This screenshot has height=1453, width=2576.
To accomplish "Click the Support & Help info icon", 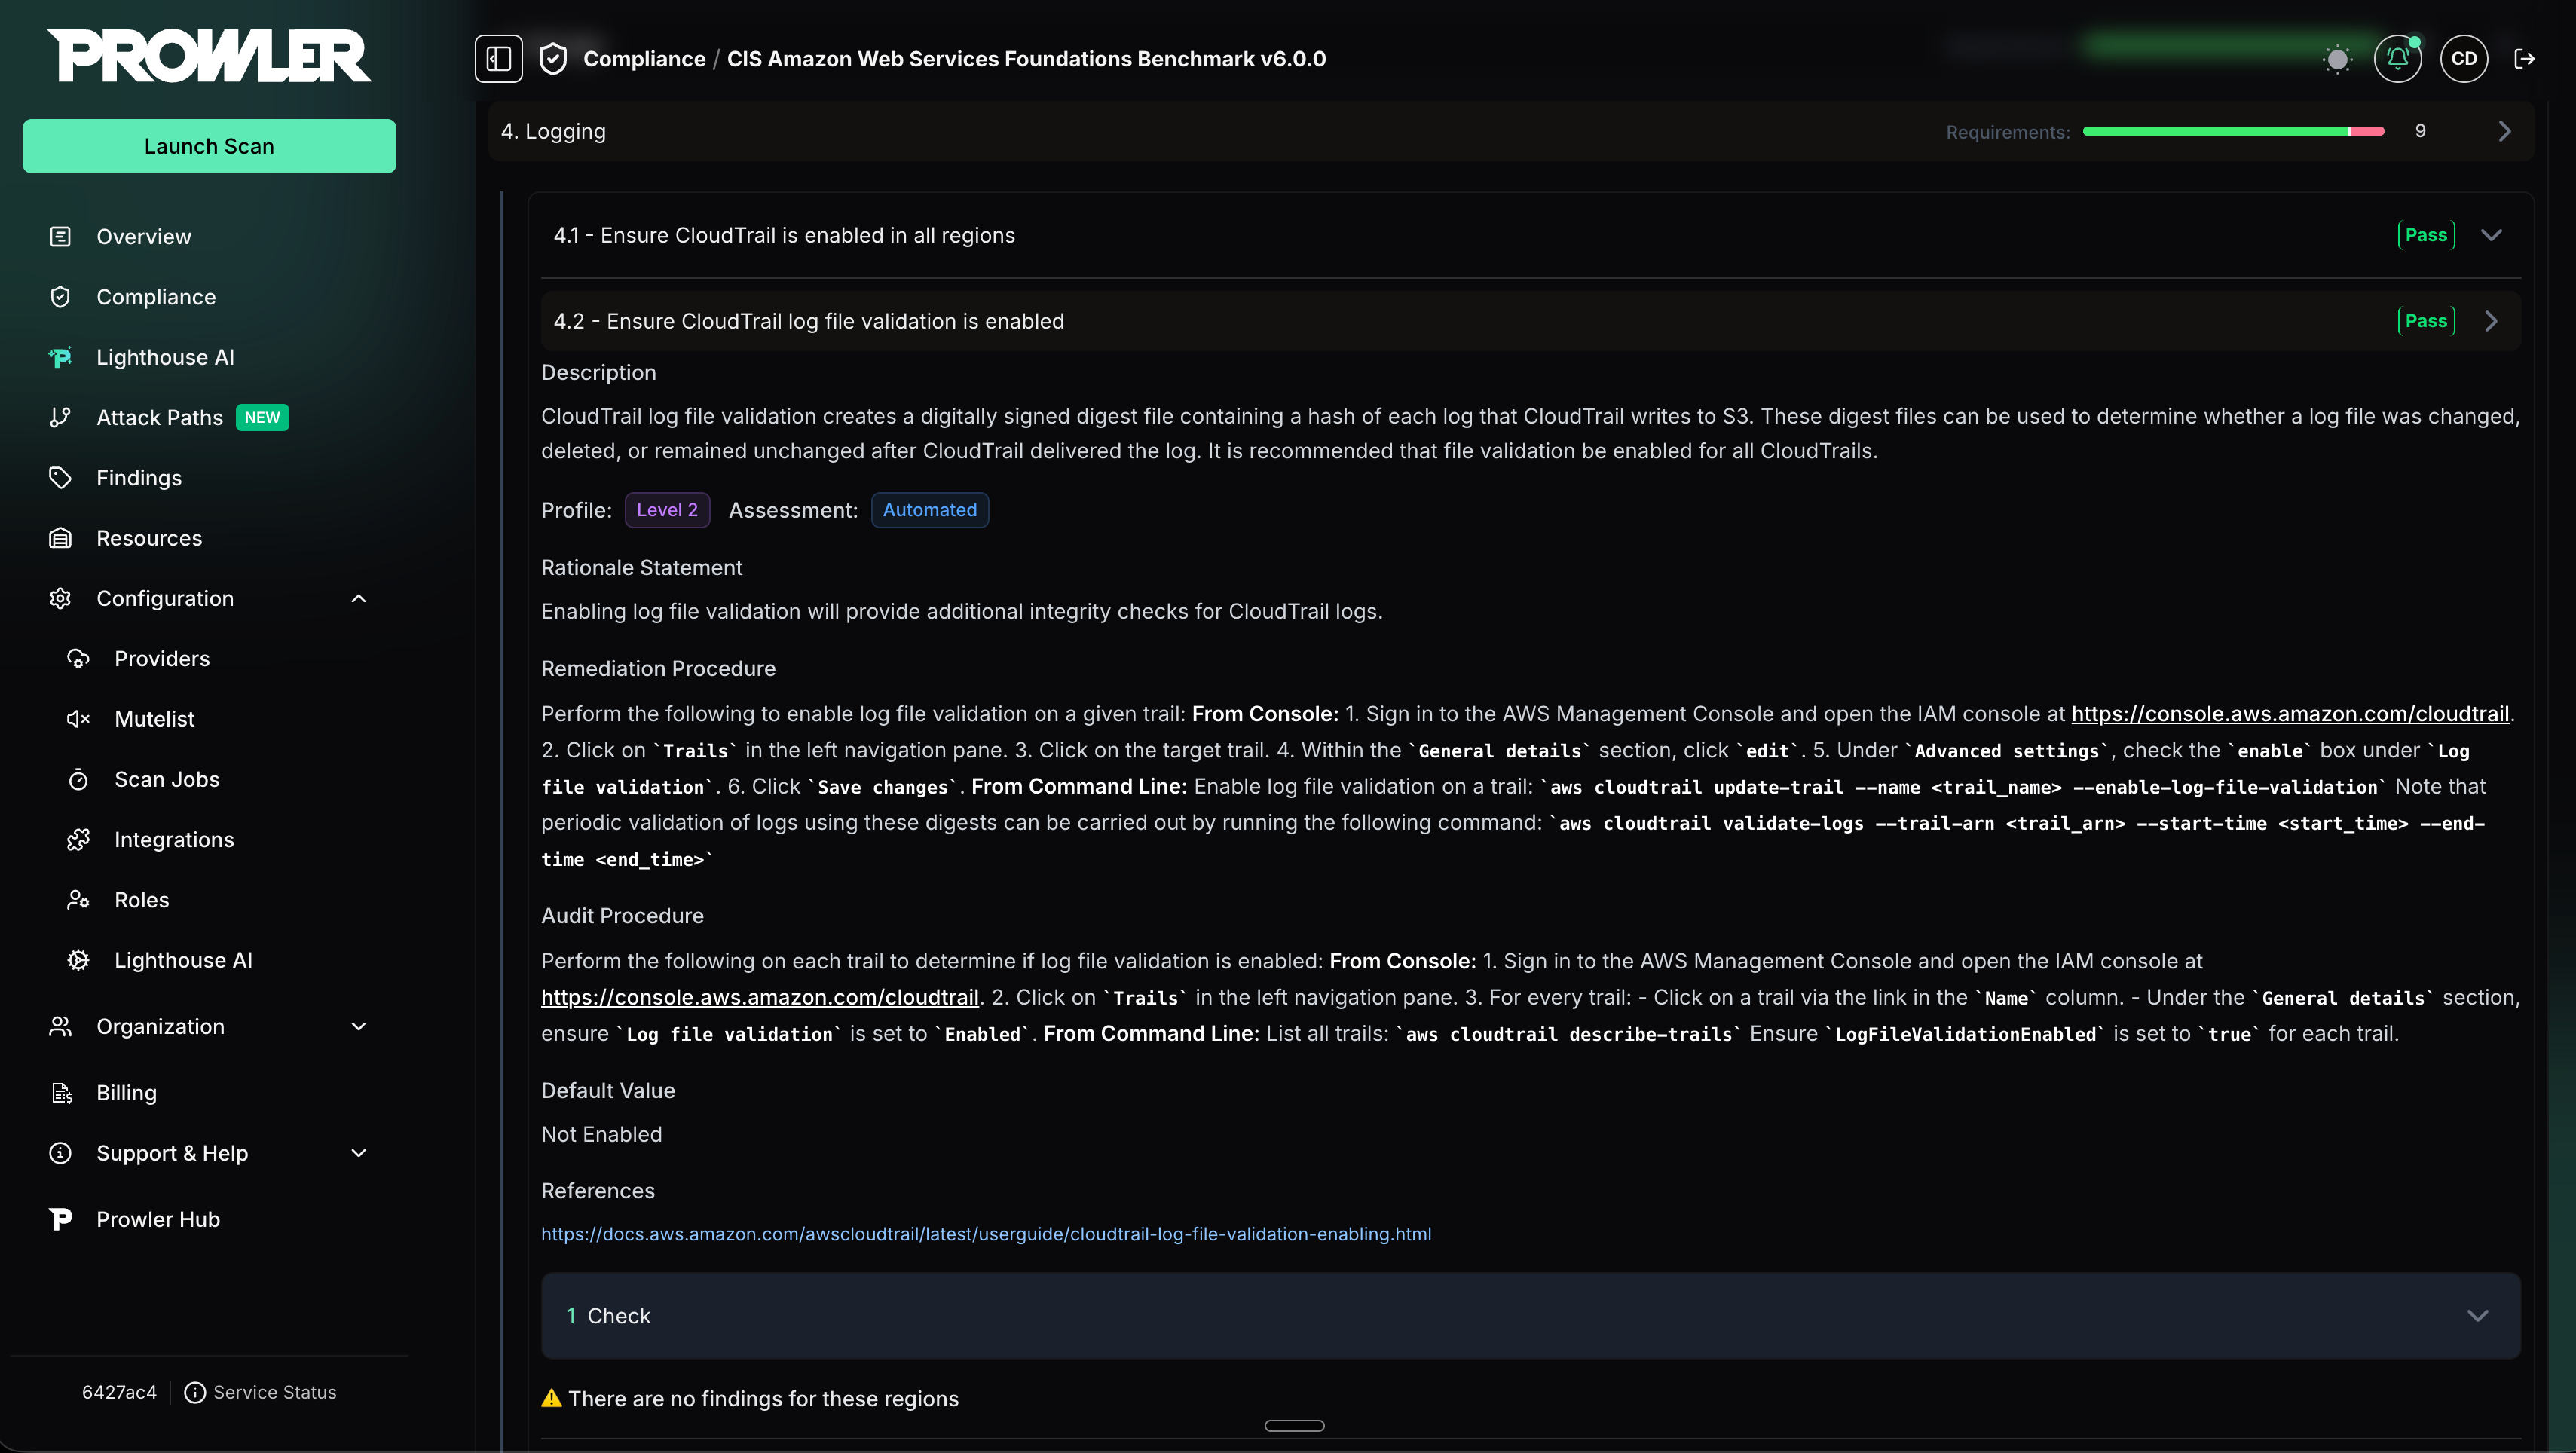I will point(60,1153).
